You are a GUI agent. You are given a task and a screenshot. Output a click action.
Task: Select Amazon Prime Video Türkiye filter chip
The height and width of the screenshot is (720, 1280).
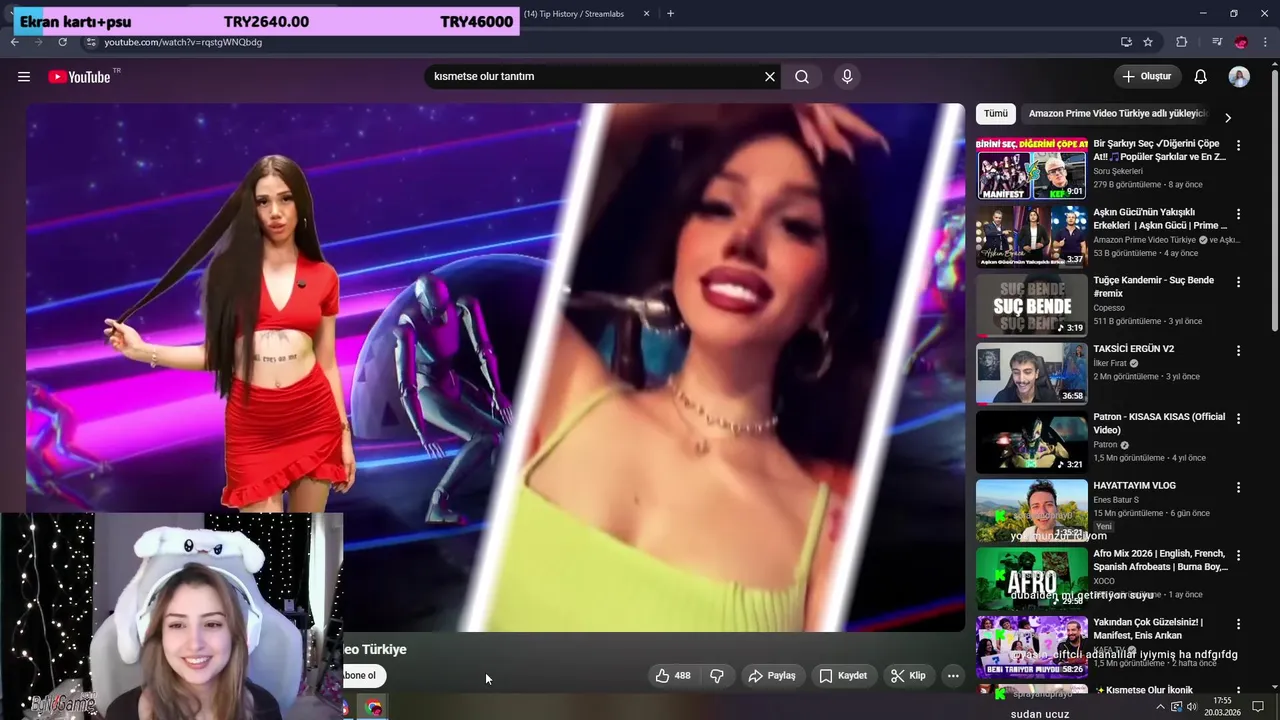[1118, 114]
